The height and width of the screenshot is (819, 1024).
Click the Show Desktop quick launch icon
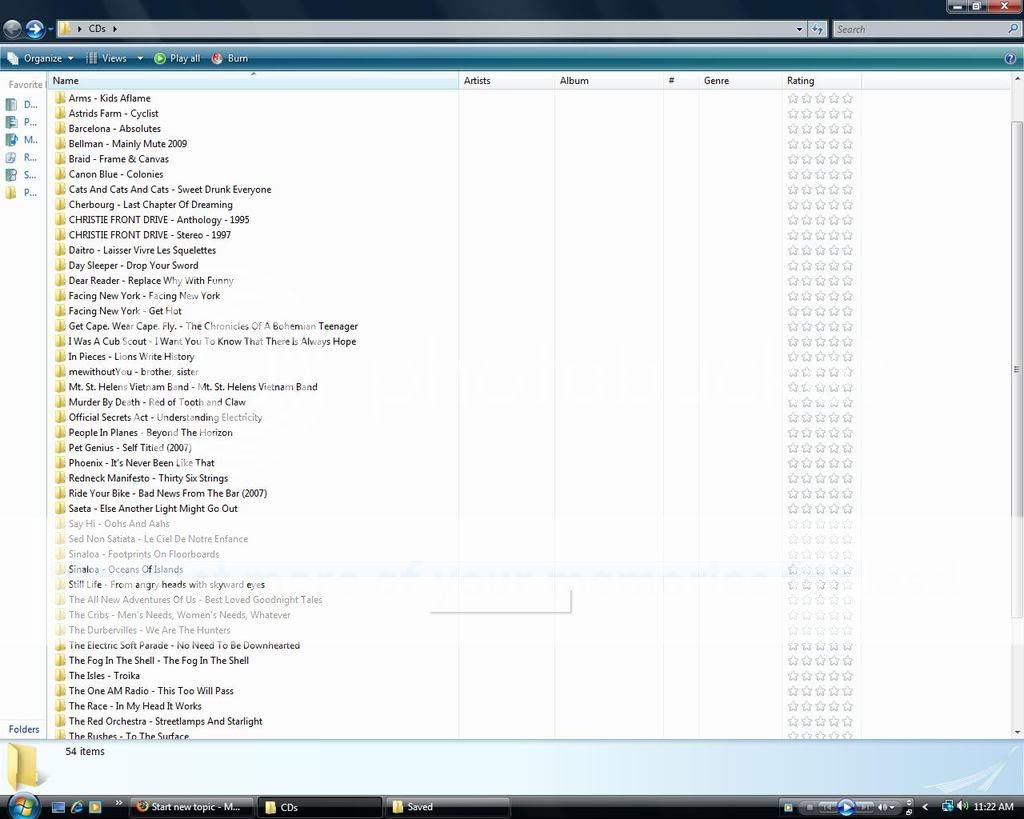58,807
